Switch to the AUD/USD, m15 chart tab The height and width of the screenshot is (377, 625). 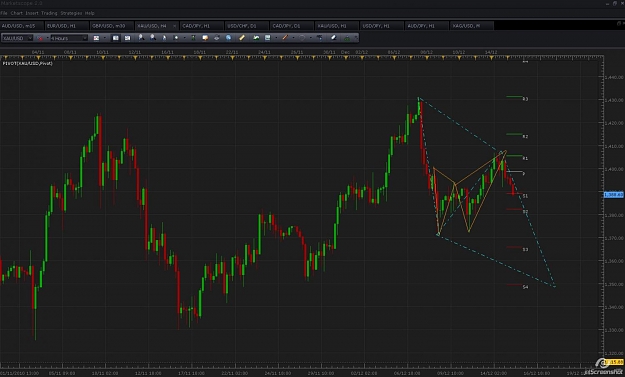point(22,26)
